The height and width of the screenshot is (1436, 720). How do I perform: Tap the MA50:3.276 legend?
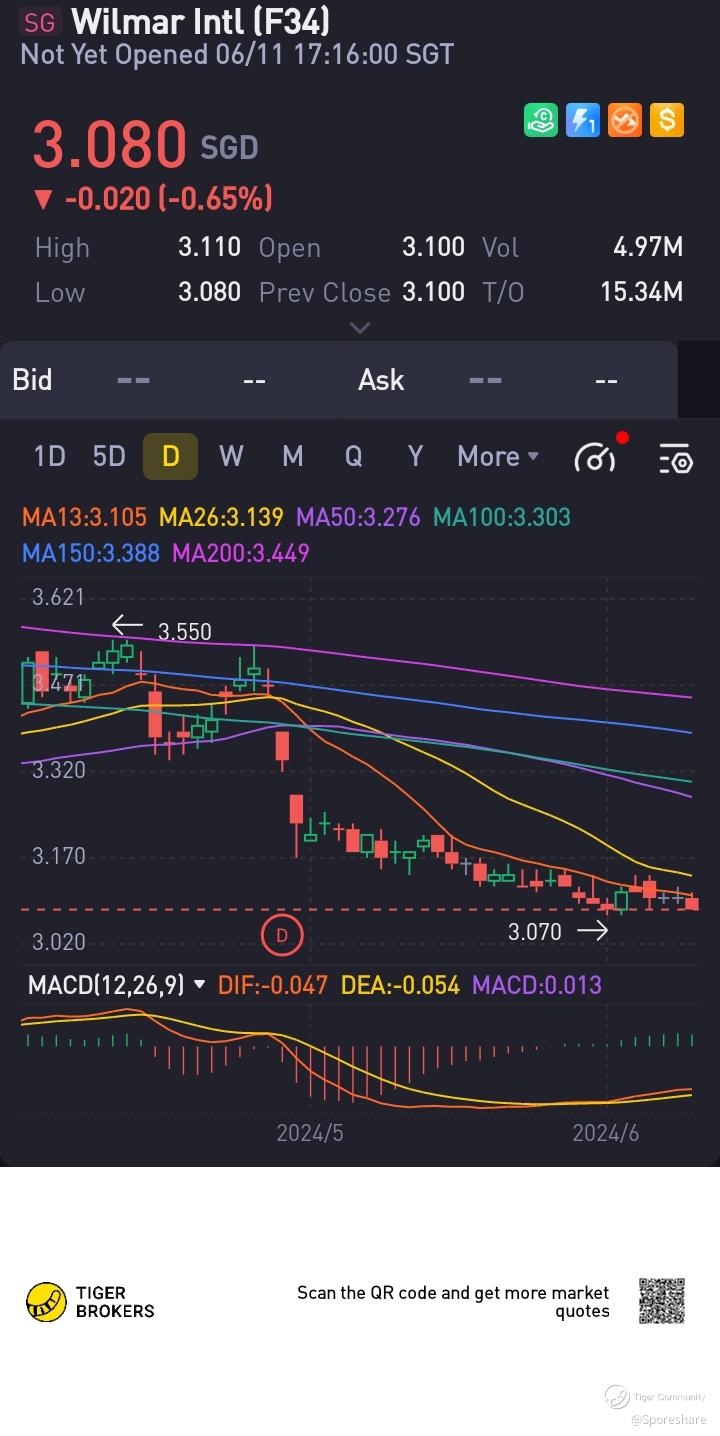click(359, 517)
